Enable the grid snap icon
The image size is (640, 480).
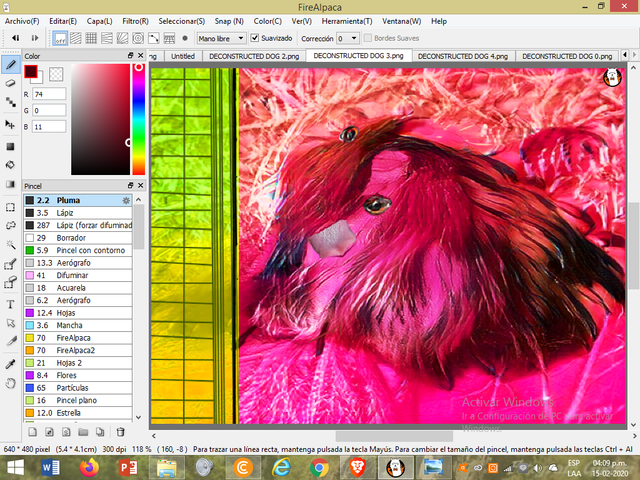[91, 38]
